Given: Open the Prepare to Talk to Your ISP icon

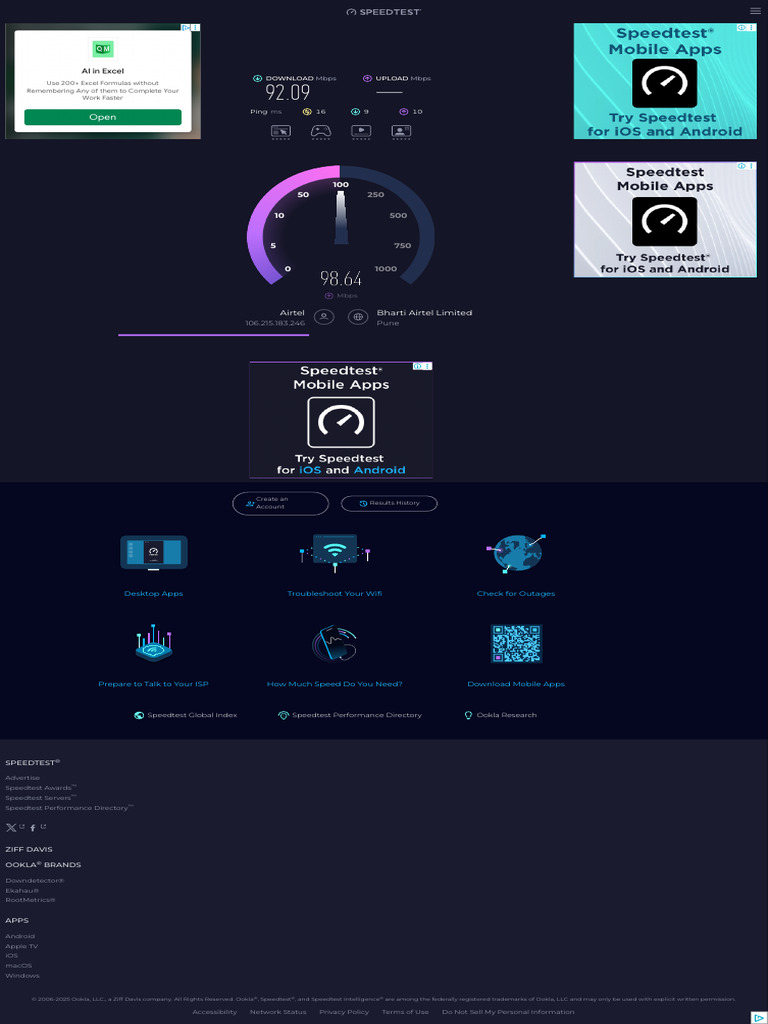Looking at the screenshot, I should [153, 644].
